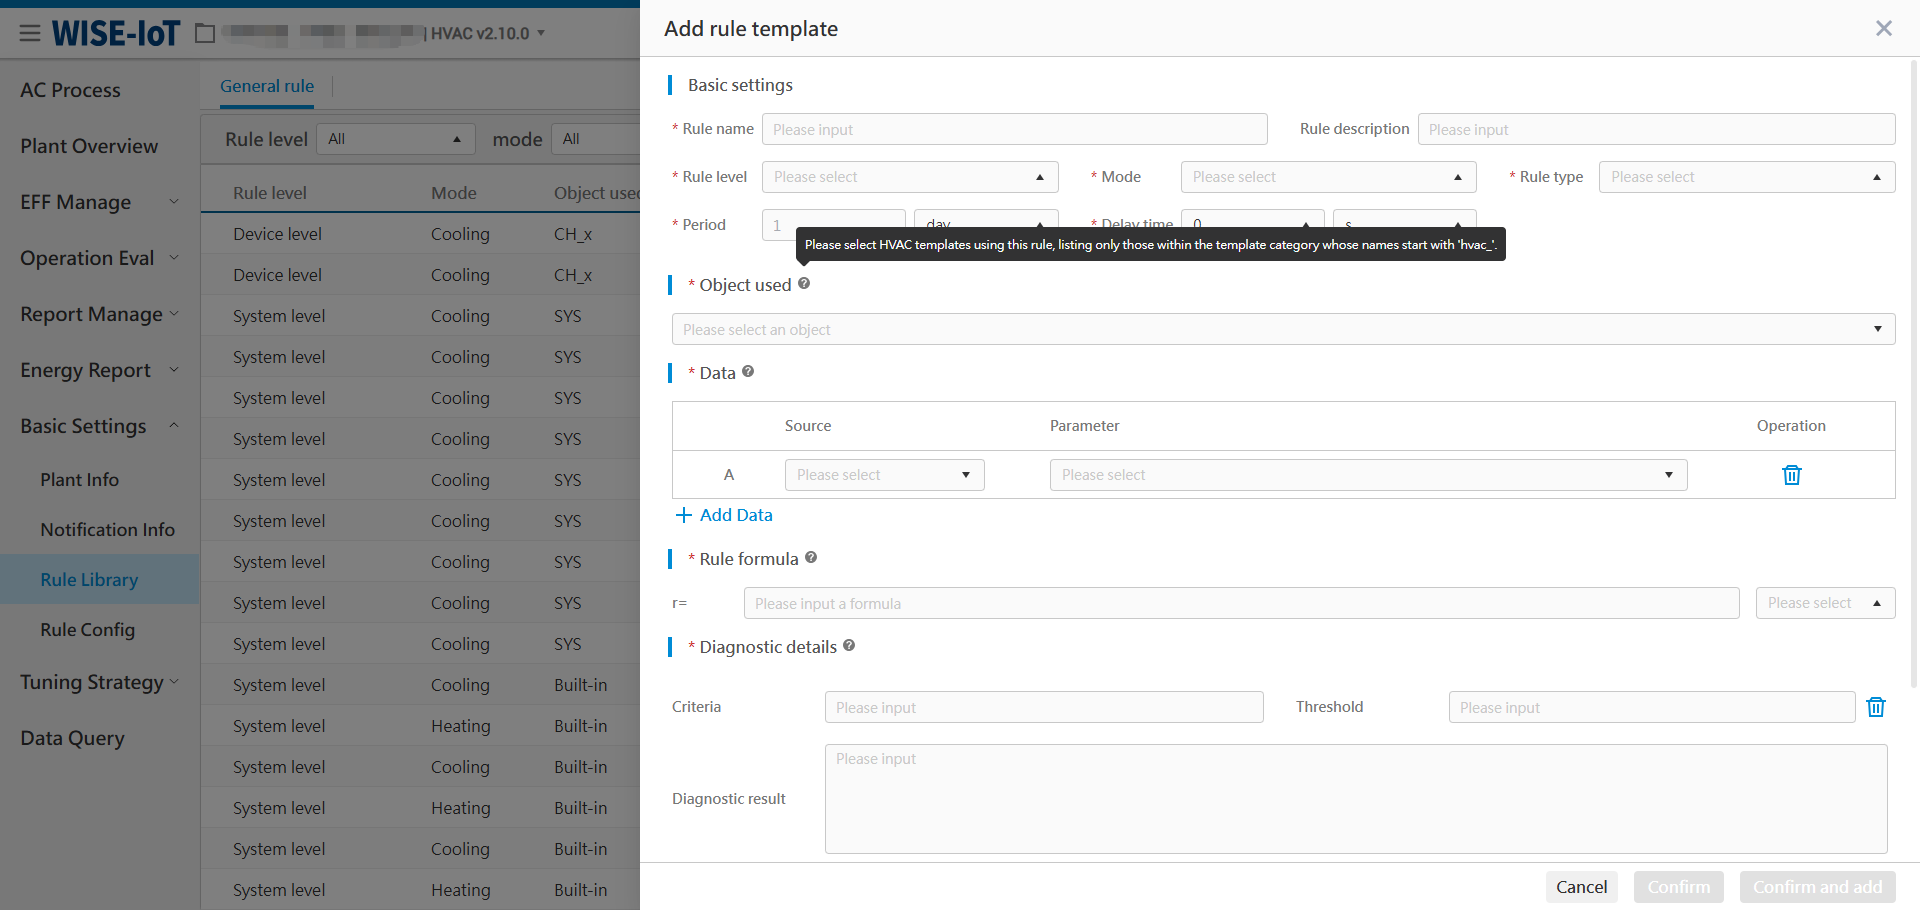1920x910 pixels.
Task: Click the plus icon for Add Data
Action: tap(684, 515)
